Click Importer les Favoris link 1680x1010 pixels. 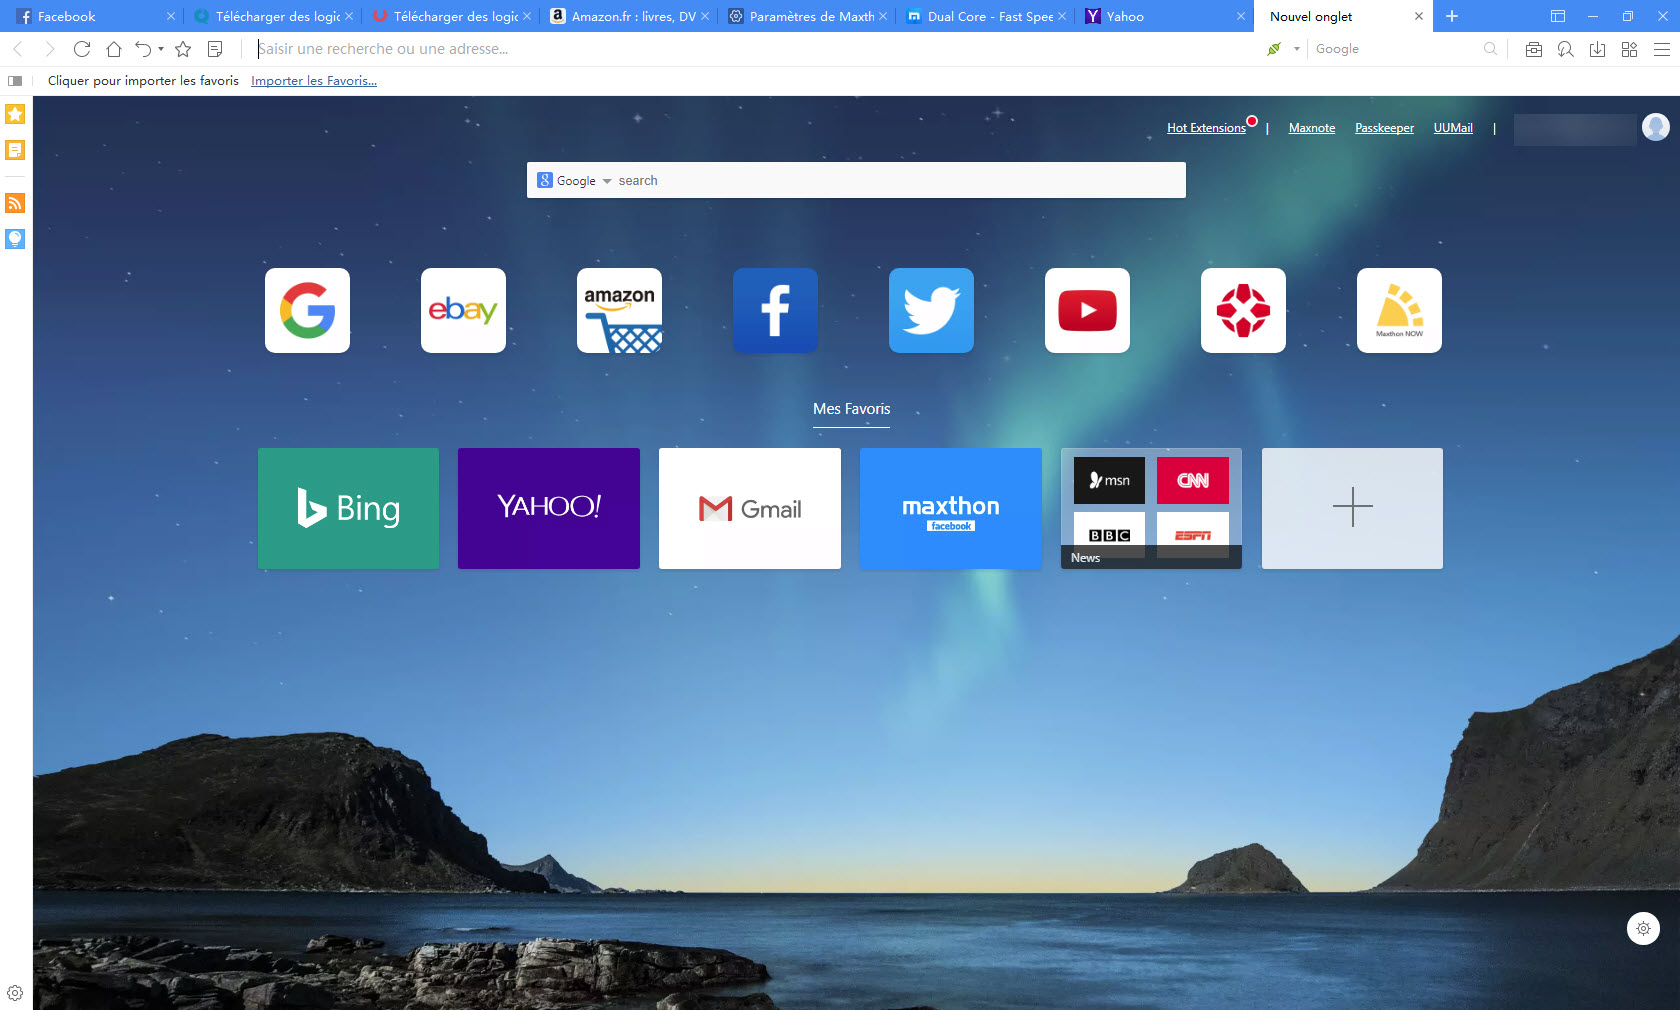(314, 81)
